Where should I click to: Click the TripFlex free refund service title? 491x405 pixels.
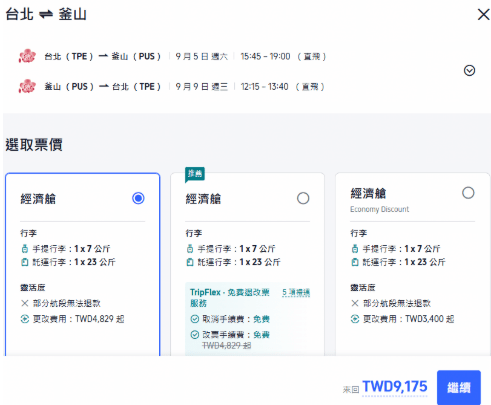(229, 298)
